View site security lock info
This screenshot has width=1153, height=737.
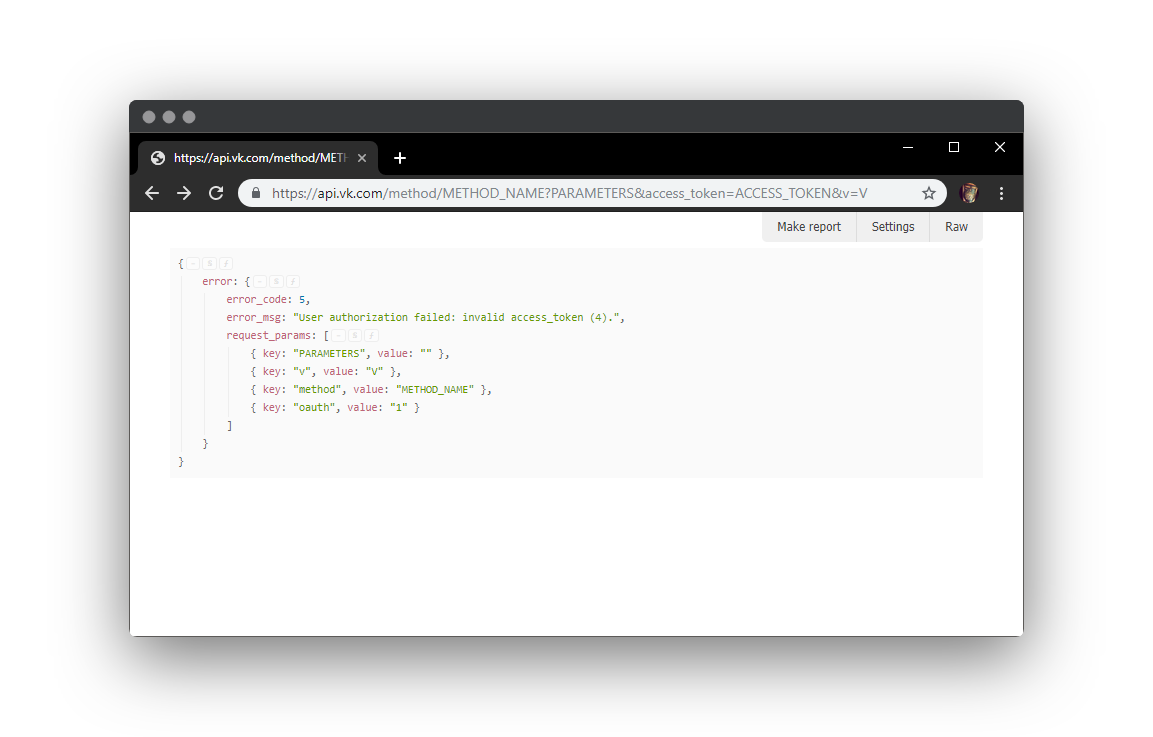coord(256,193)
